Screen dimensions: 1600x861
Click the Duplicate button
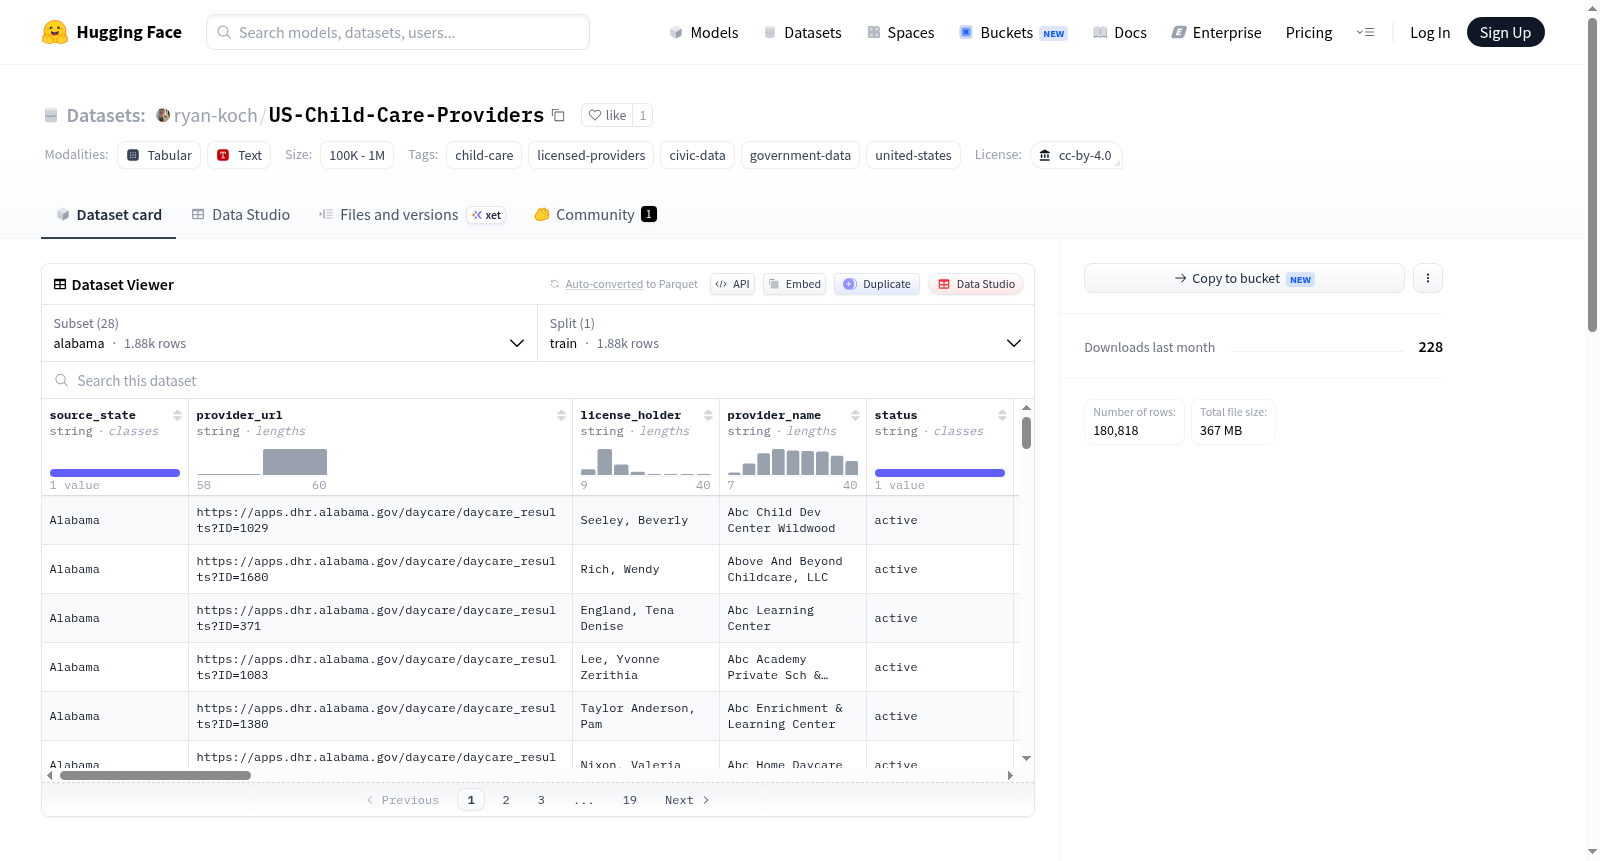click(x=877, y=284)
